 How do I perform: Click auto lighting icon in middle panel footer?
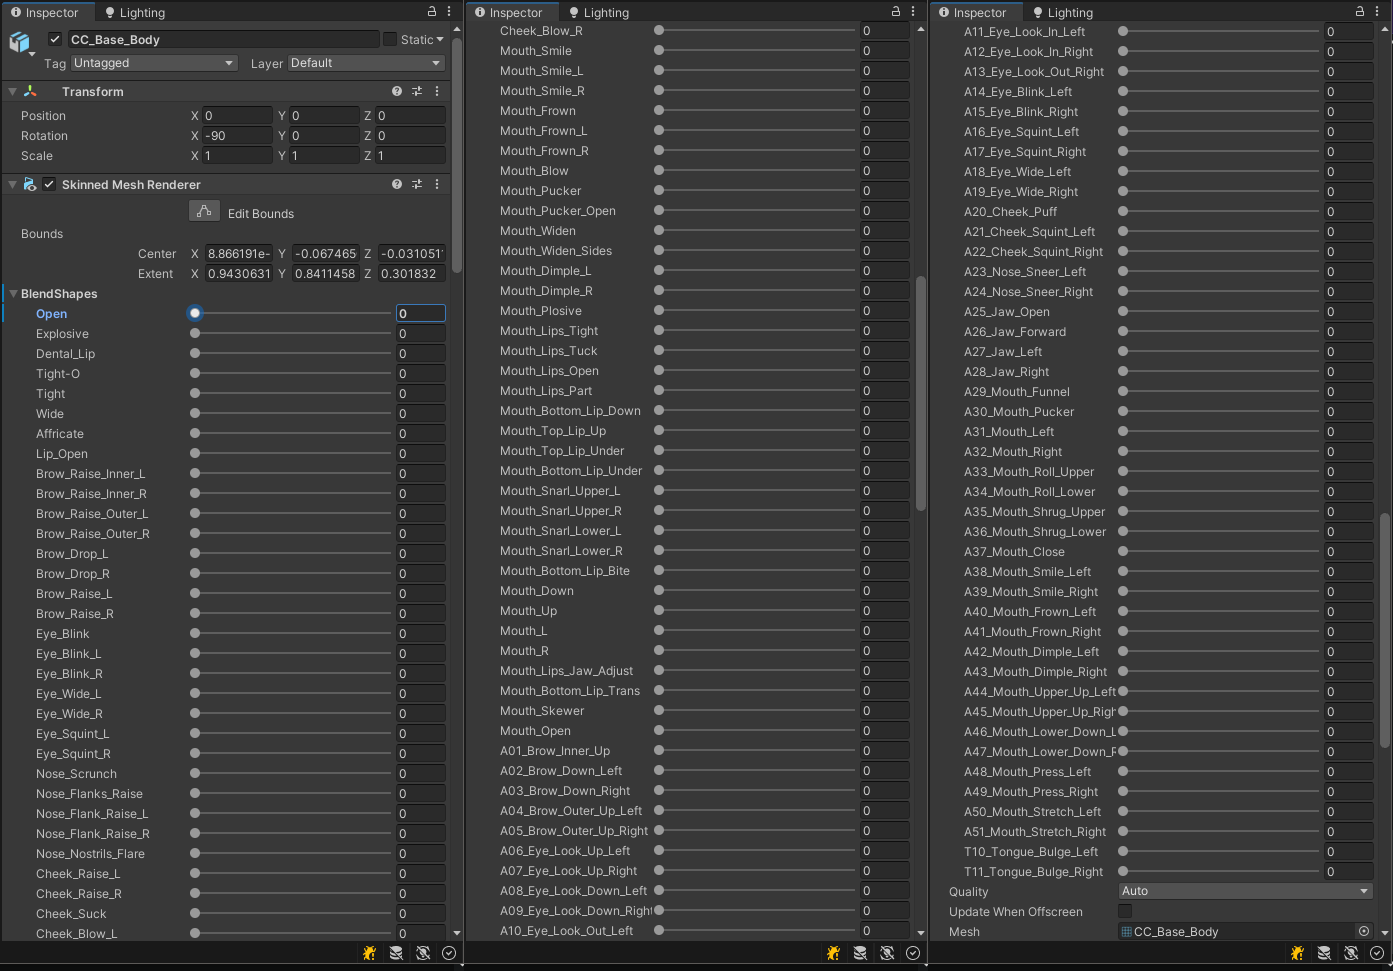[887, 953]
